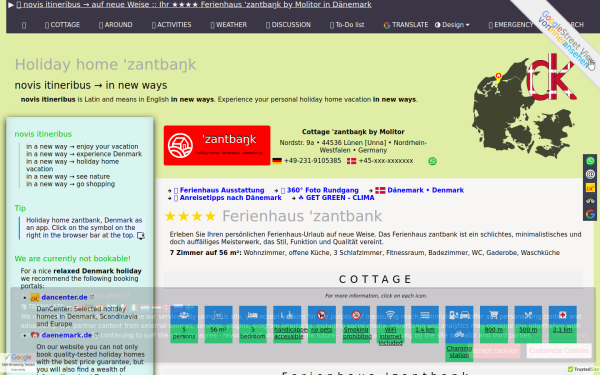Click the red 'zantbank cottage logo
Image resolution: width=600 pixels, height=375 pixels.
coord(217,145)
